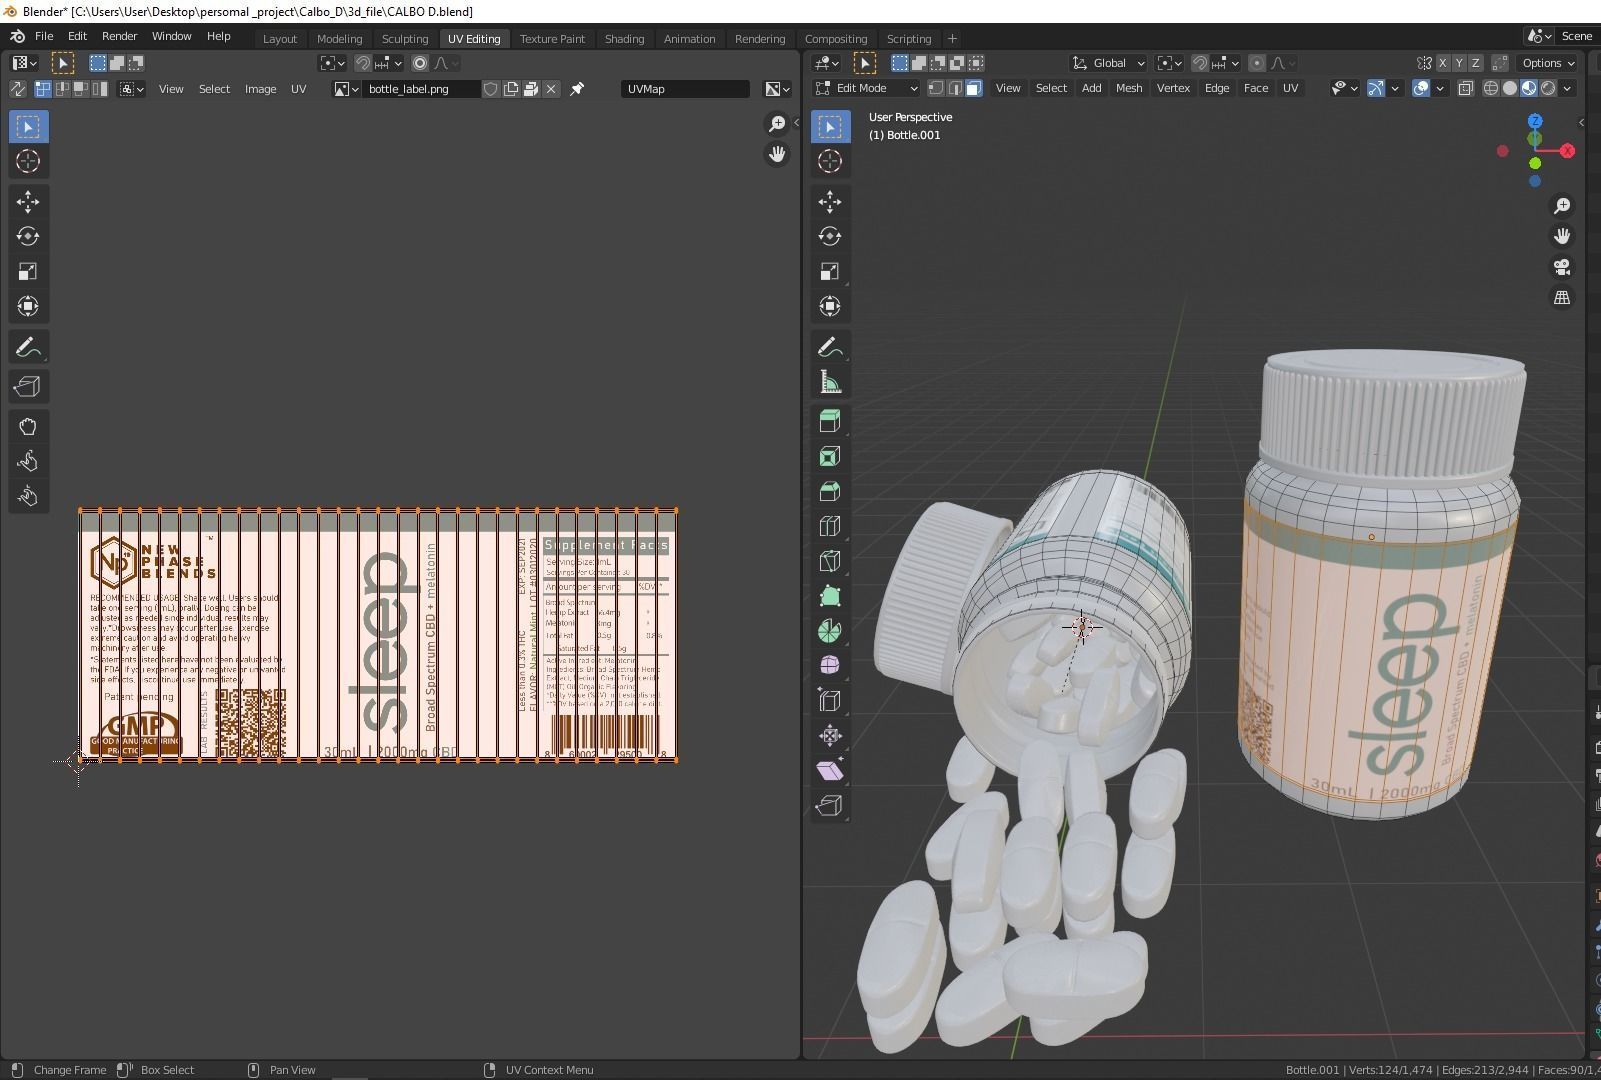Image resolution: width=1601 pixels, height=1080 pixels.
Task: Switch to orthographic grid view toggle
Action: point(1562,298)
